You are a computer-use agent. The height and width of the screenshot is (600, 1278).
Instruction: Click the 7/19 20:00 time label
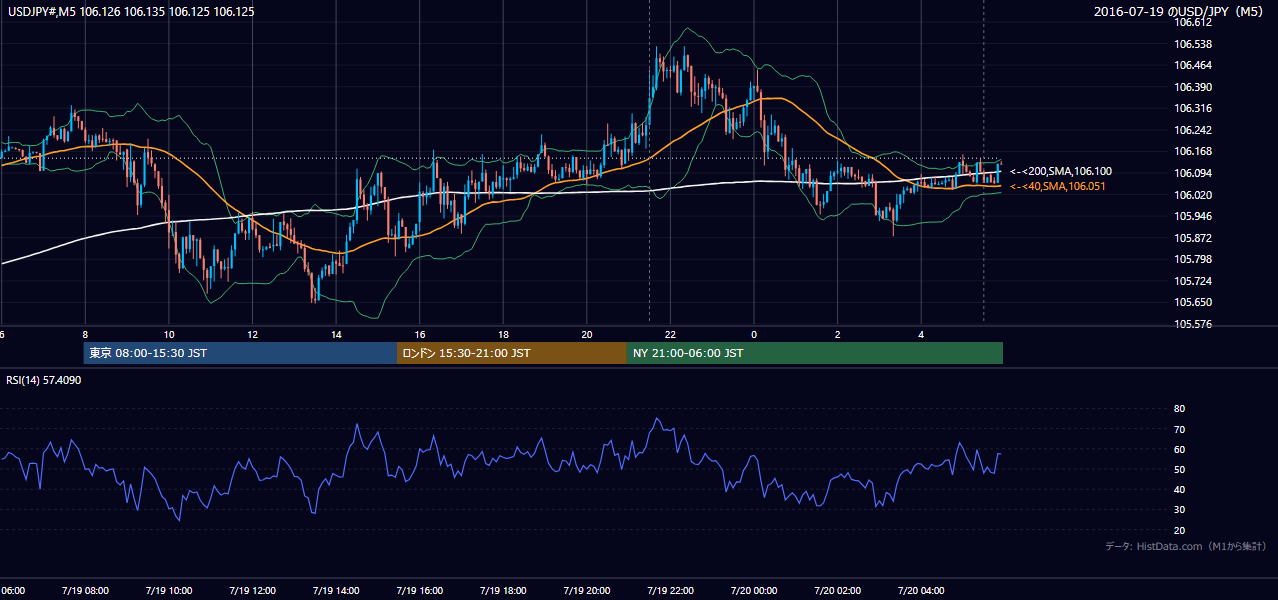tap(587, 591)
